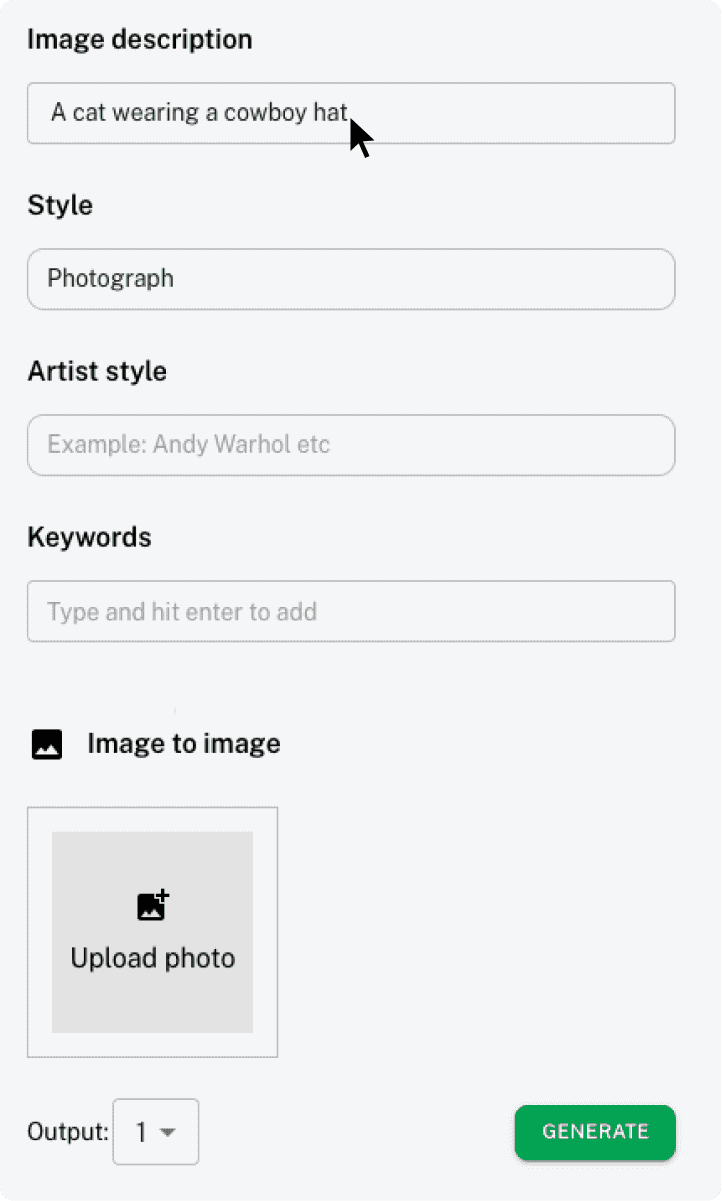This screenshot has width=722, height=1201.
Task: Click Upload photo to add a reference image
Action: [152, 932]
